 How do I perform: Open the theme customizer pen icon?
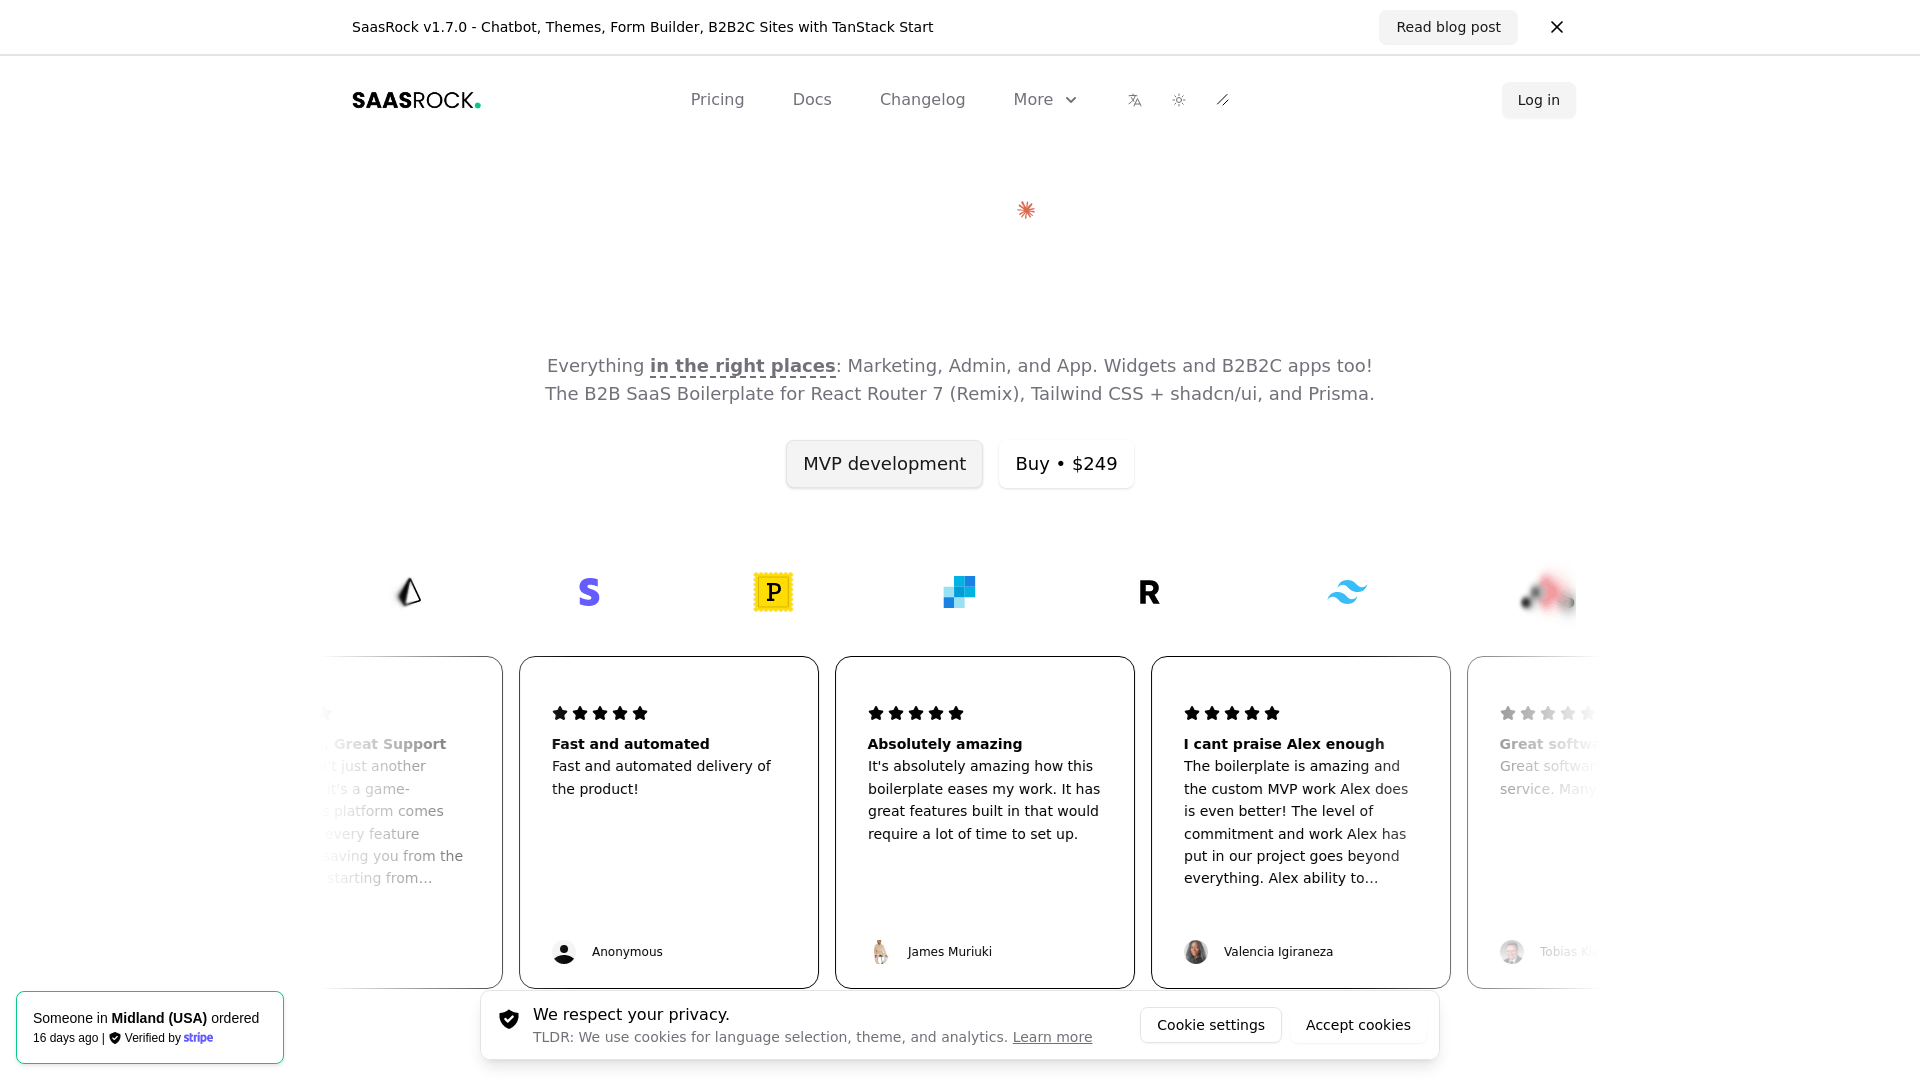pyautogui.click(x=1223, y=100)
